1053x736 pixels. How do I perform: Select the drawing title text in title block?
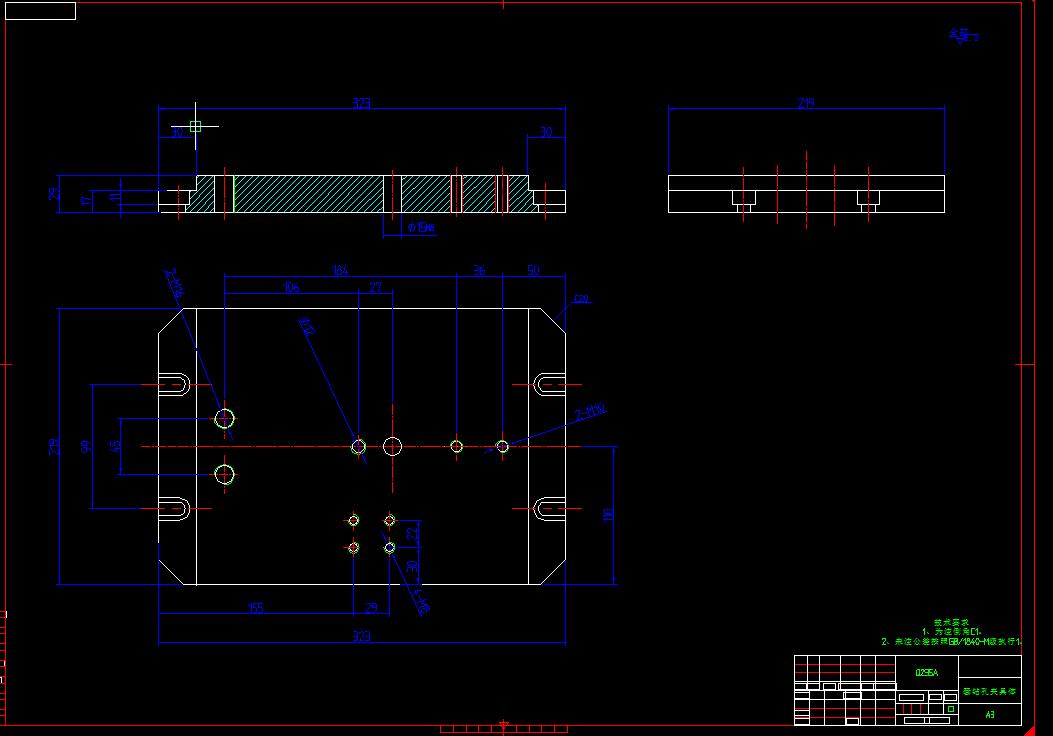(989, 690)
